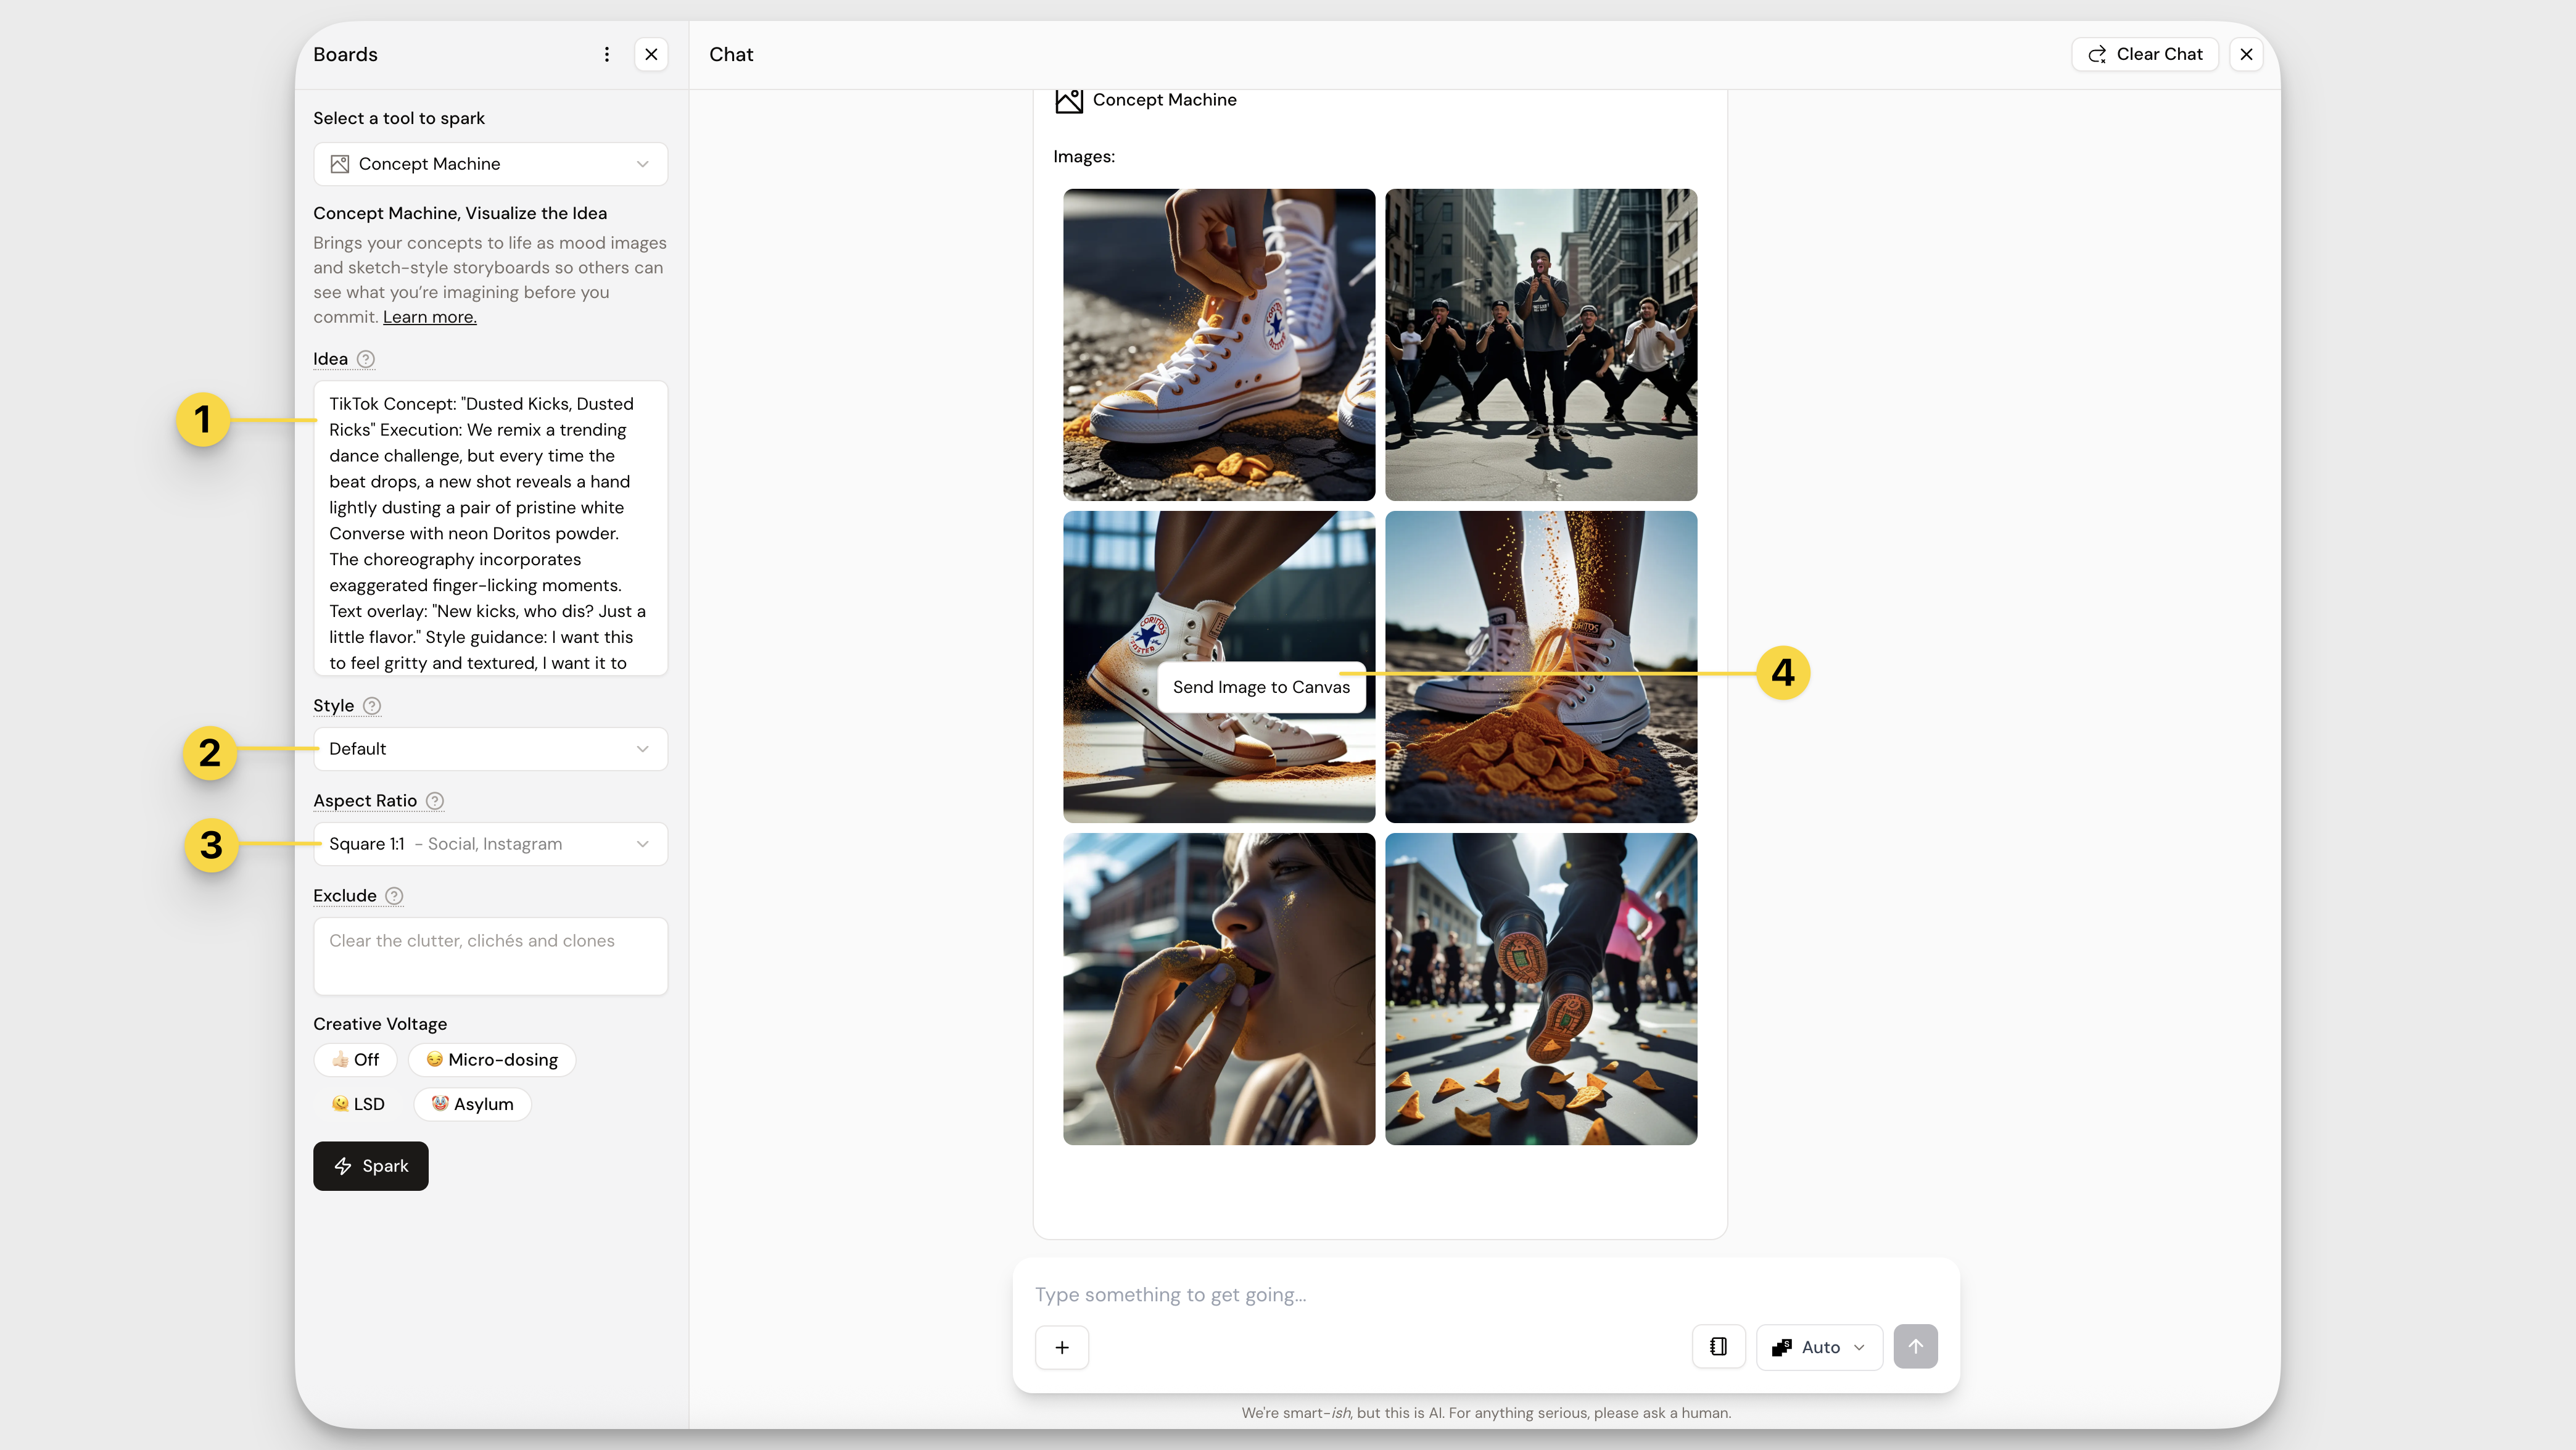The width and height of the screenshot is (2576, 1450).
Task: Click the Aspect Ratio help icon
Action: tap(435, 801)
